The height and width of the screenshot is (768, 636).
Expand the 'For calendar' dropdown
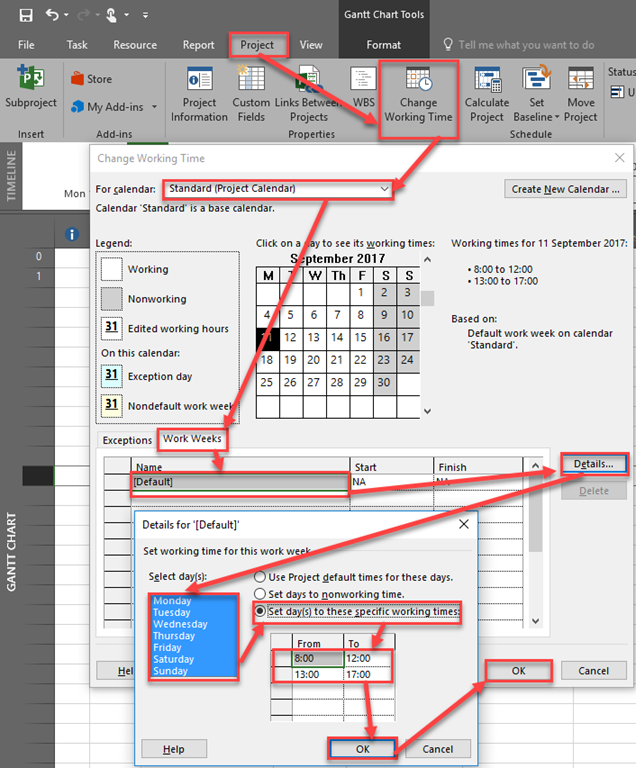point(384,188)
